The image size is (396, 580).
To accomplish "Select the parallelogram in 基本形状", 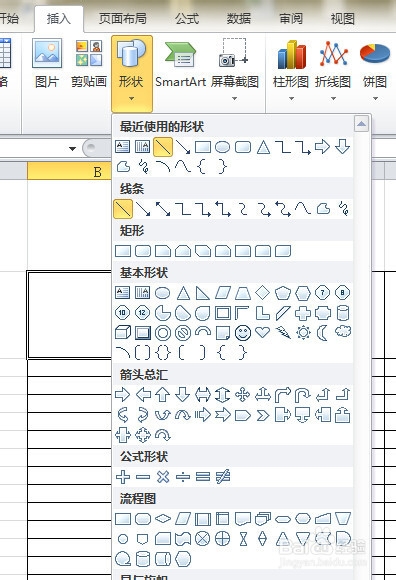I will pos(223,293).
